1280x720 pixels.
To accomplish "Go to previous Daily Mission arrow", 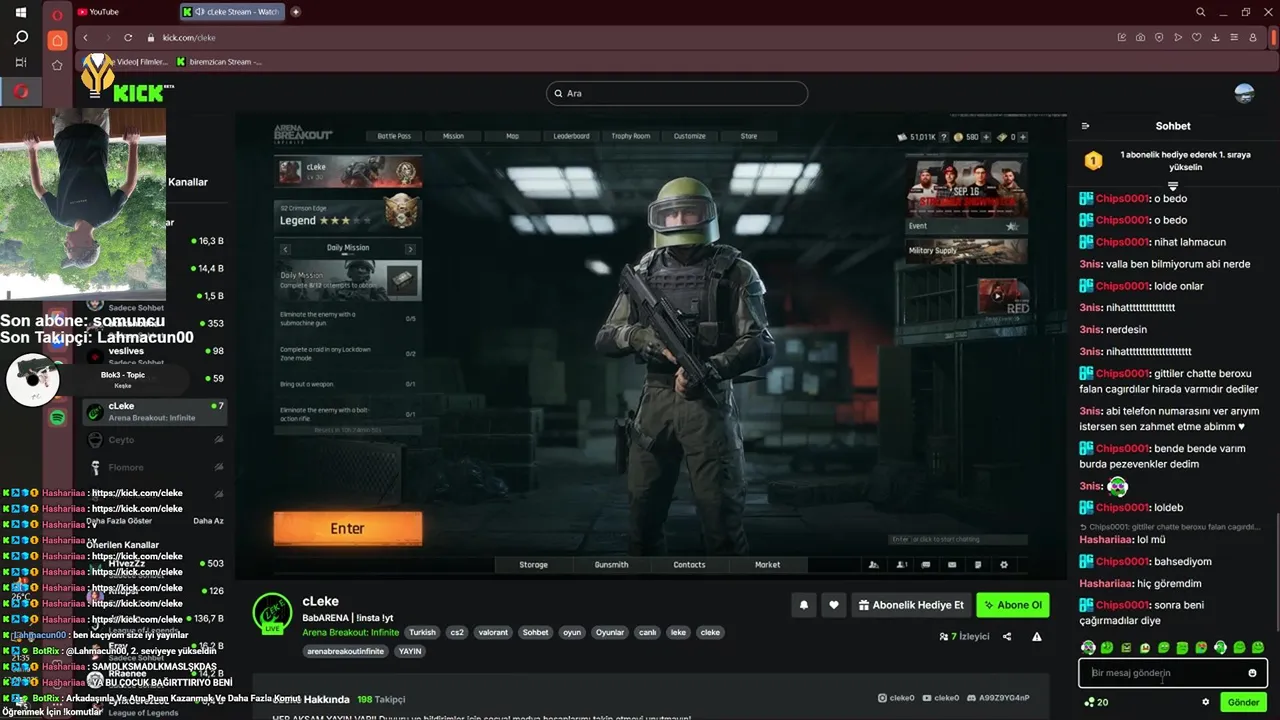I will point(286,248).
